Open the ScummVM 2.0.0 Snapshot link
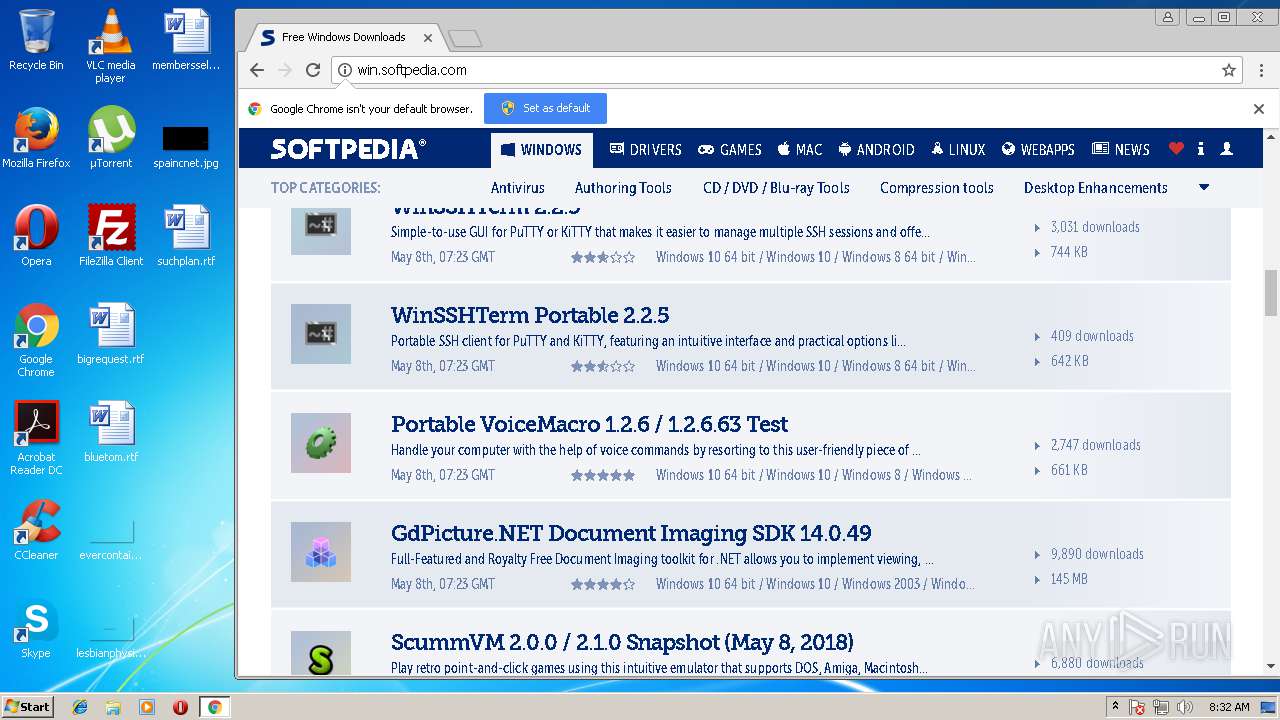The width and height of the screenshot is (1280, 720). pos(622,642)
